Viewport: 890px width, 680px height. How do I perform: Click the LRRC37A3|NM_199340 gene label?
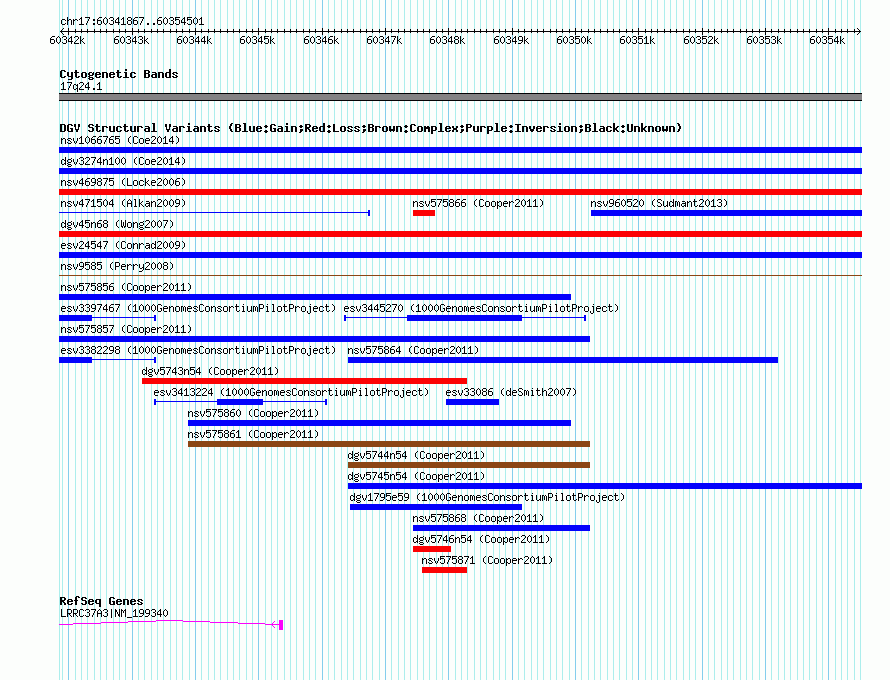click(114, 613)
